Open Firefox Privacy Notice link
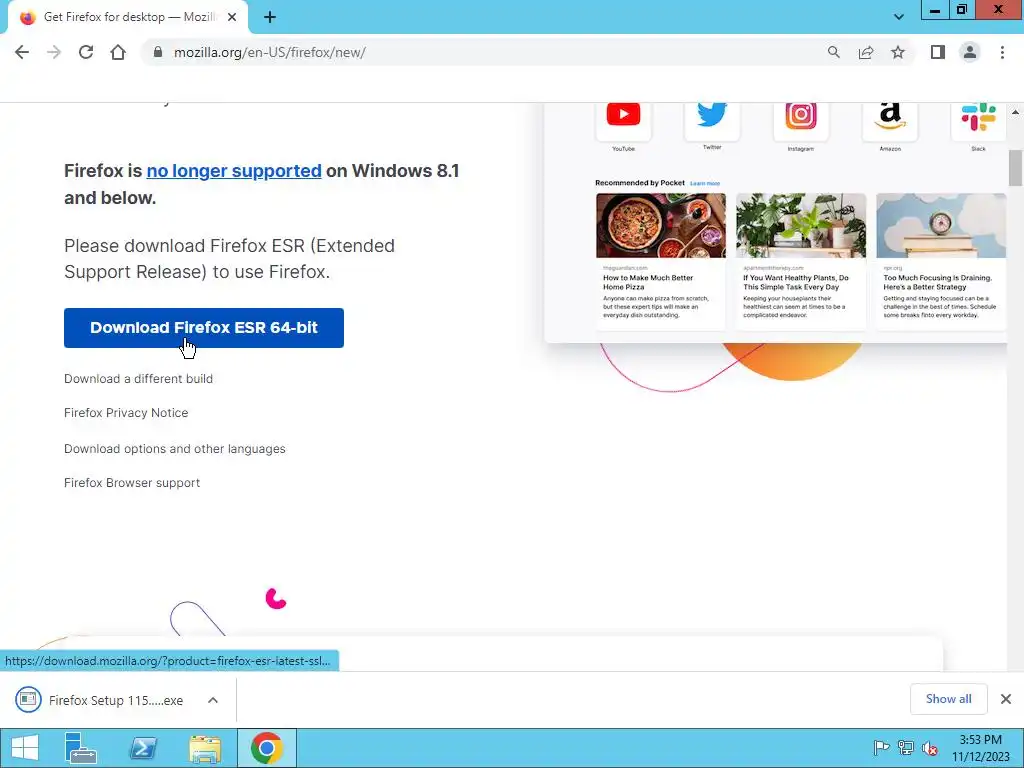Screen dimensions: 1024x768 (x=126, y=413)
